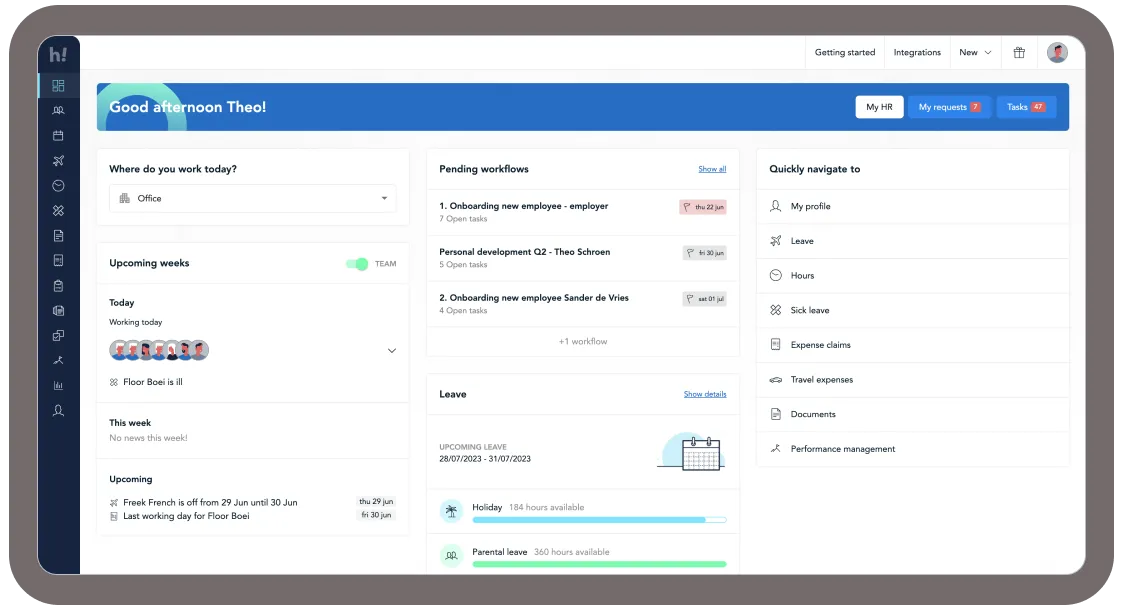Open the gift box icon in header
Image resolution: width=1148 pixels, height=605 pixels.
pos(1019,52)
